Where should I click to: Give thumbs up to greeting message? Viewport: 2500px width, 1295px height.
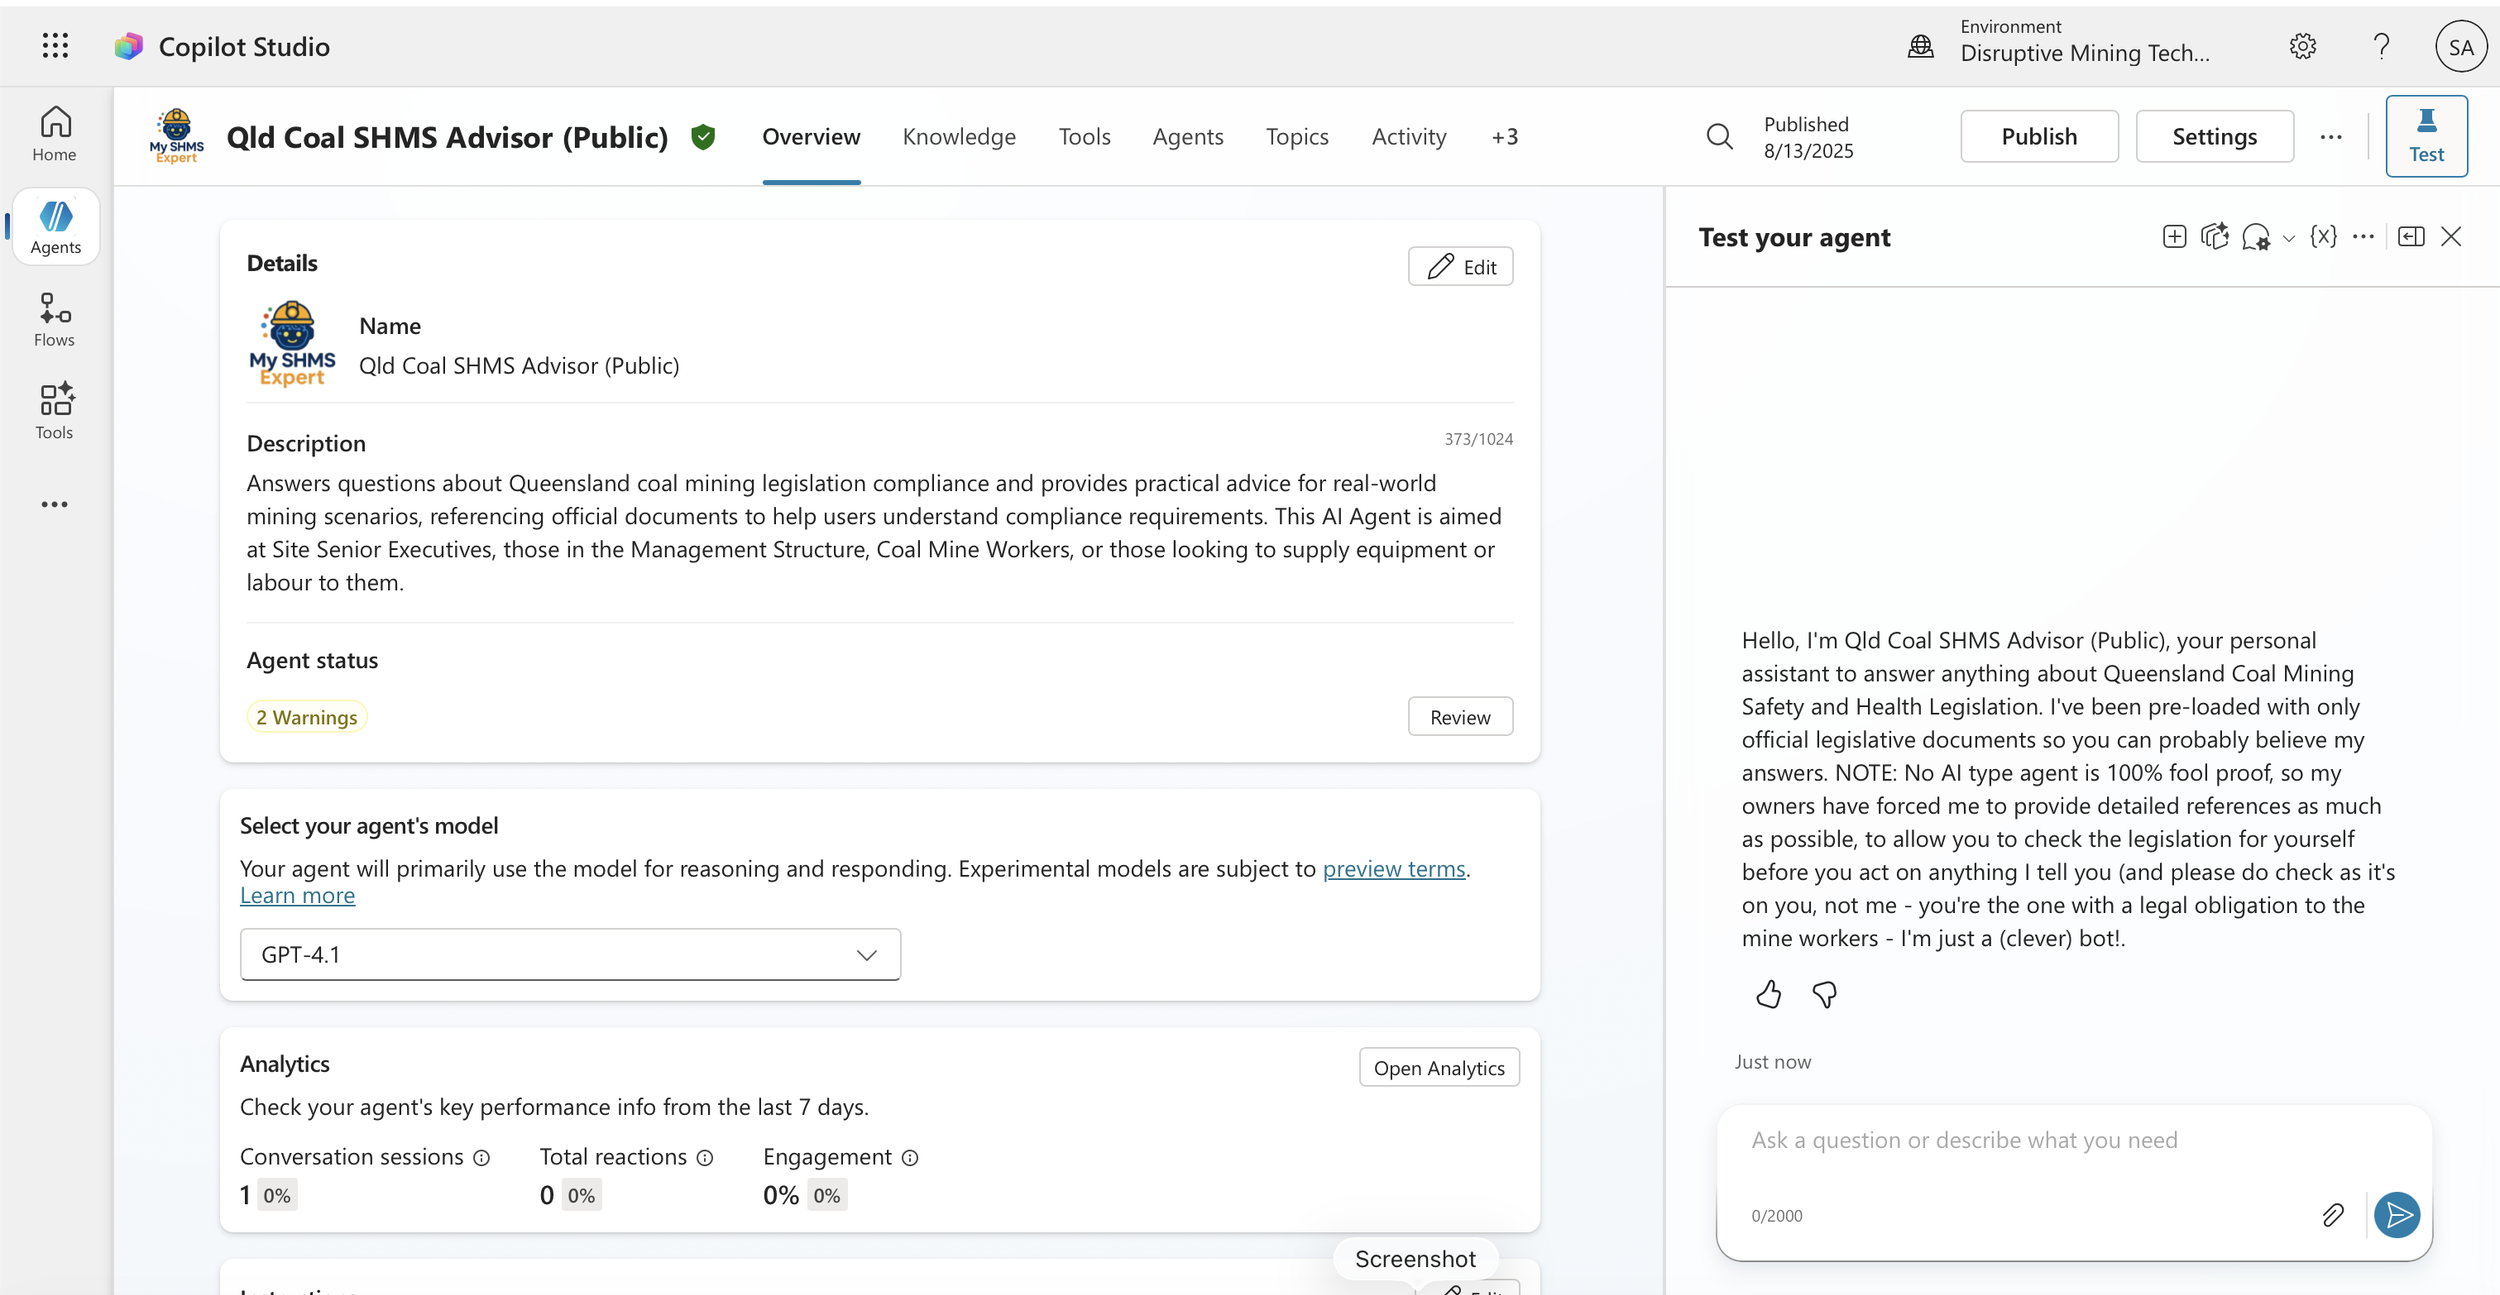[1768, 994]
